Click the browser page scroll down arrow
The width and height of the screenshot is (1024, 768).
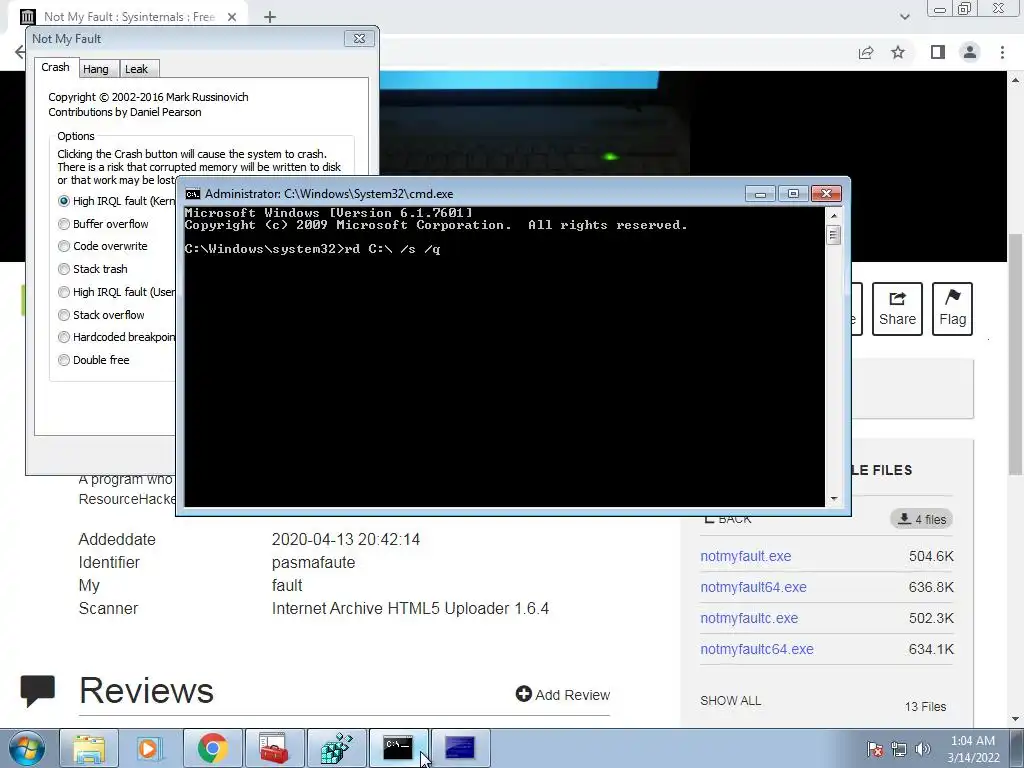[1015, 719]
